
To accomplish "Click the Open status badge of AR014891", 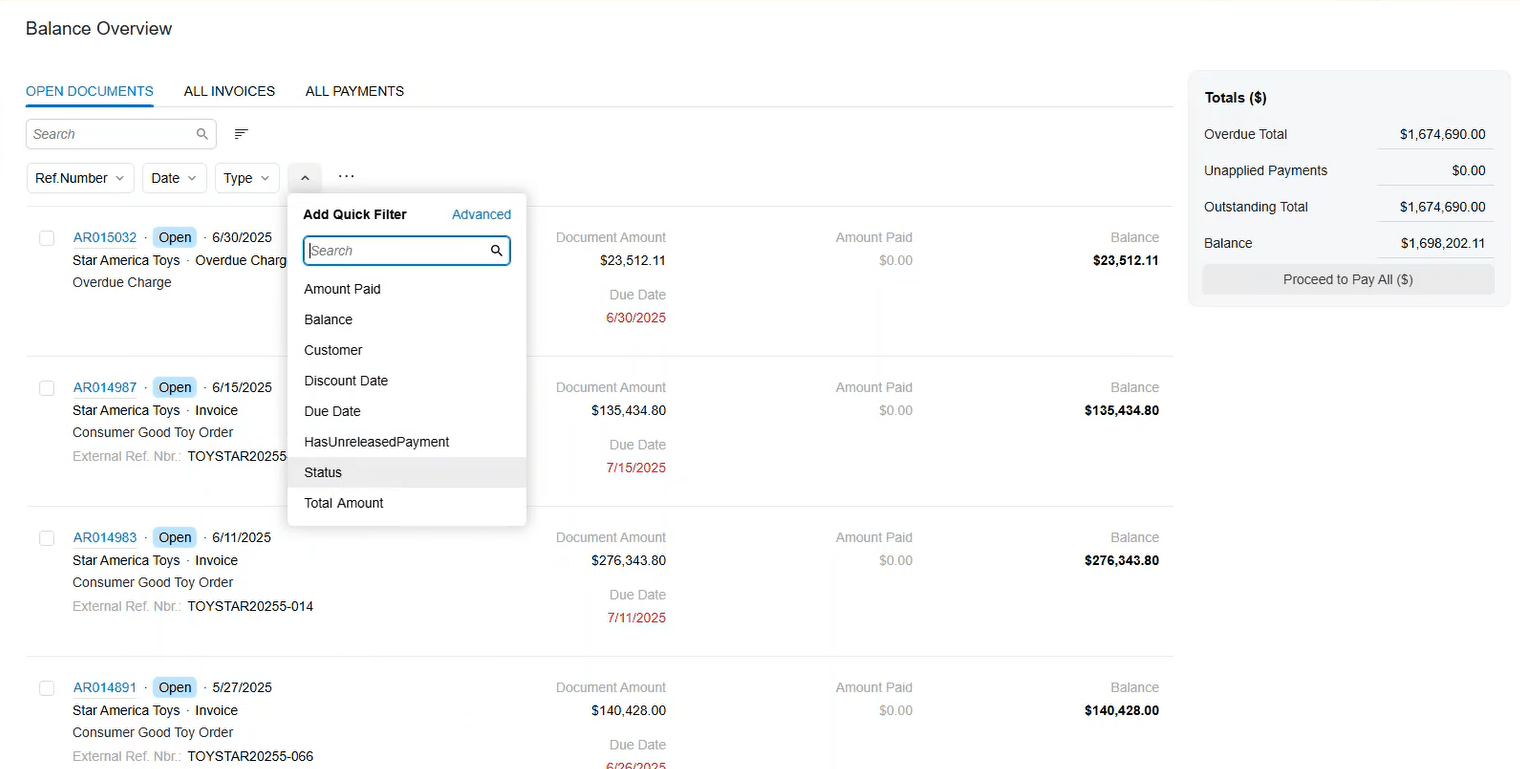I will [x=175, y=688].
